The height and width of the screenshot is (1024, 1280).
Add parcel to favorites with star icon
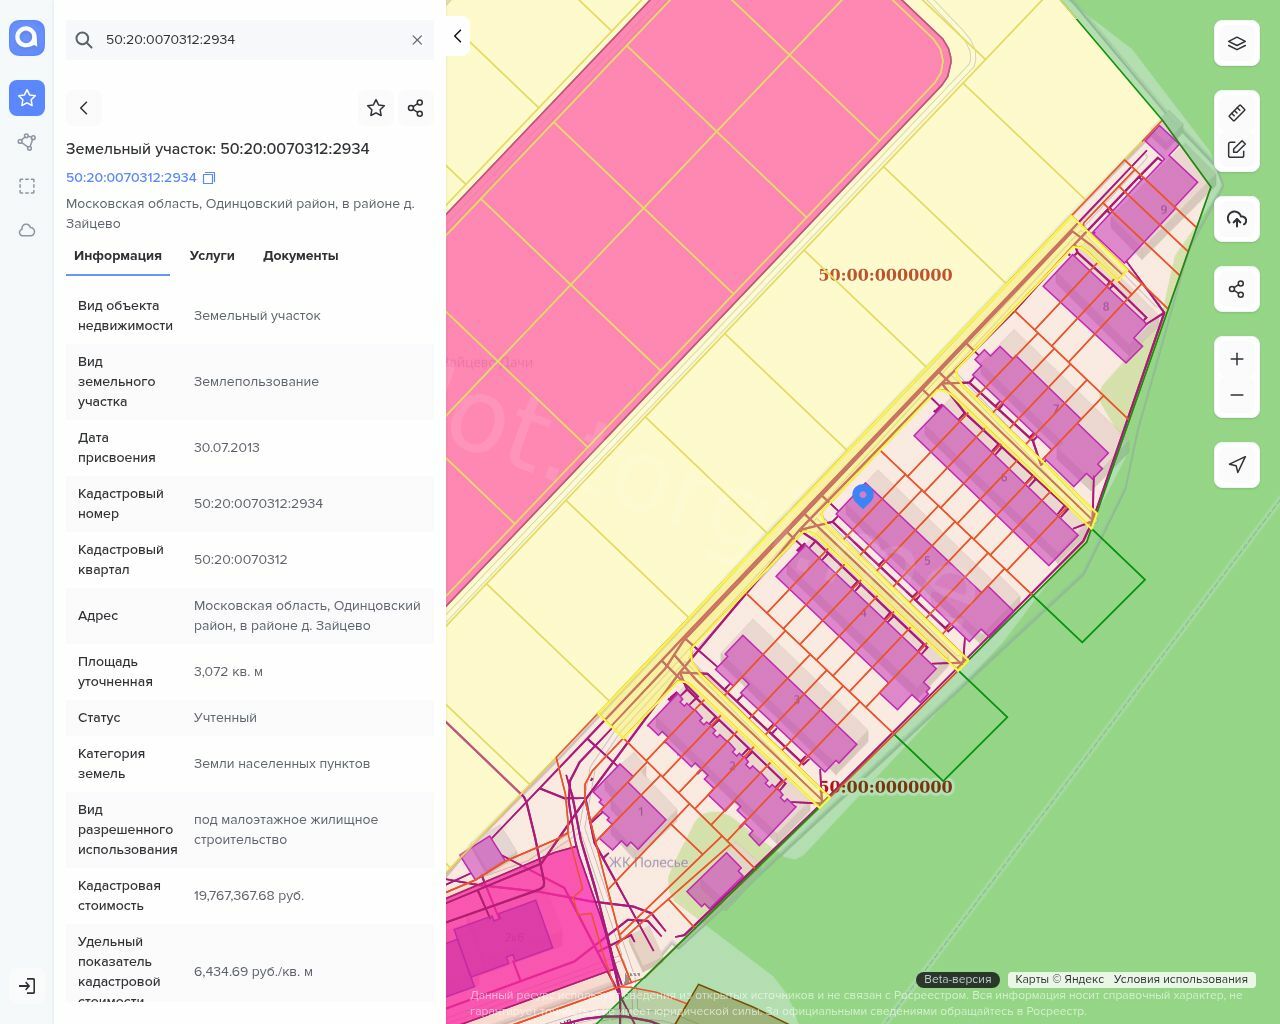tap(376, 108)
